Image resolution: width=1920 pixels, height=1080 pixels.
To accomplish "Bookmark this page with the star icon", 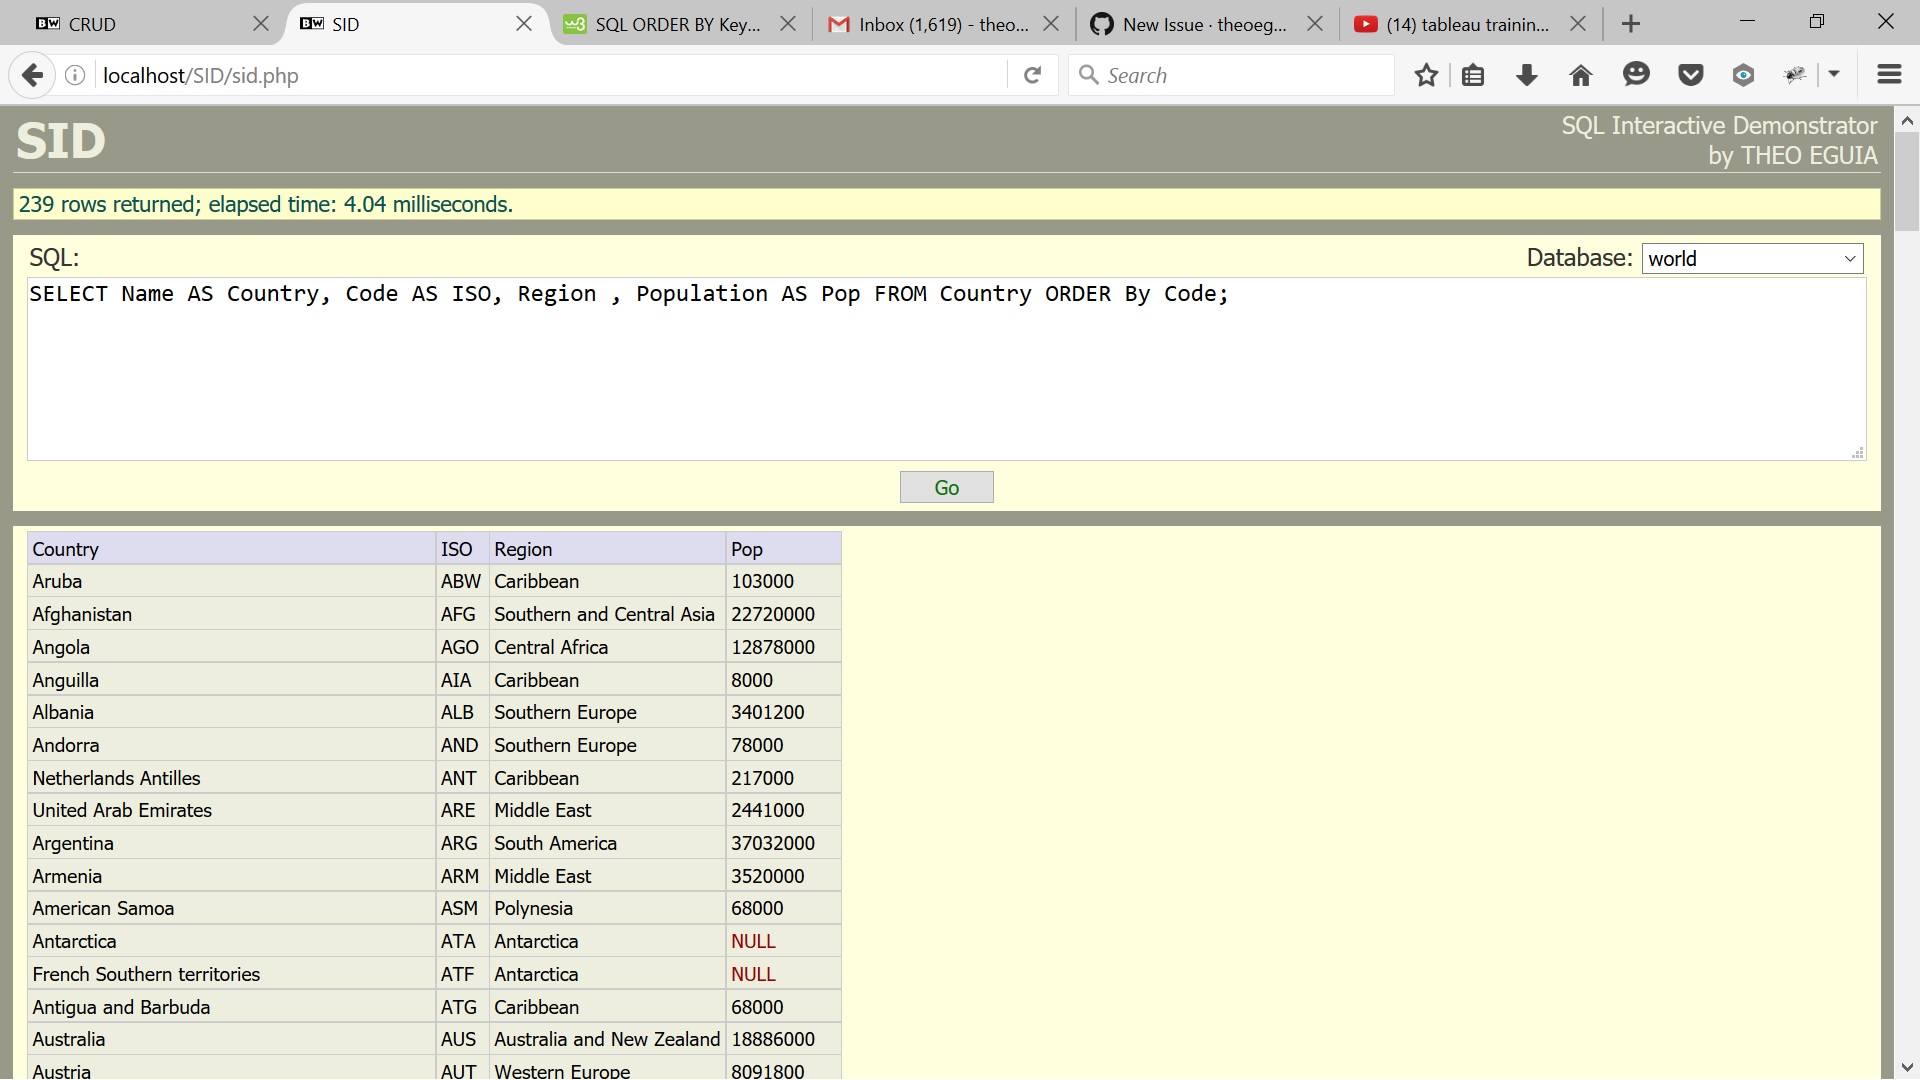I will [x=1426, y=75].
